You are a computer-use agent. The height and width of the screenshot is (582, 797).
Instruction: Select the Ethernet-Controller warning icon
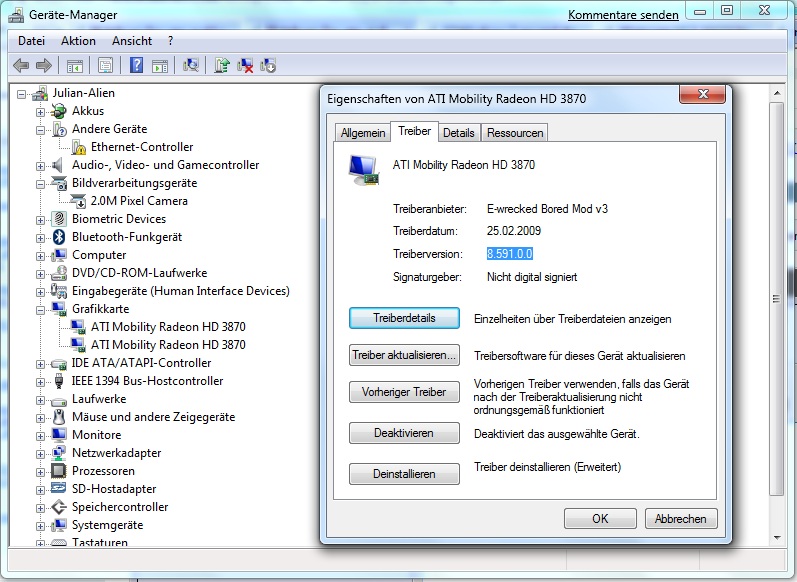(78, 147)
